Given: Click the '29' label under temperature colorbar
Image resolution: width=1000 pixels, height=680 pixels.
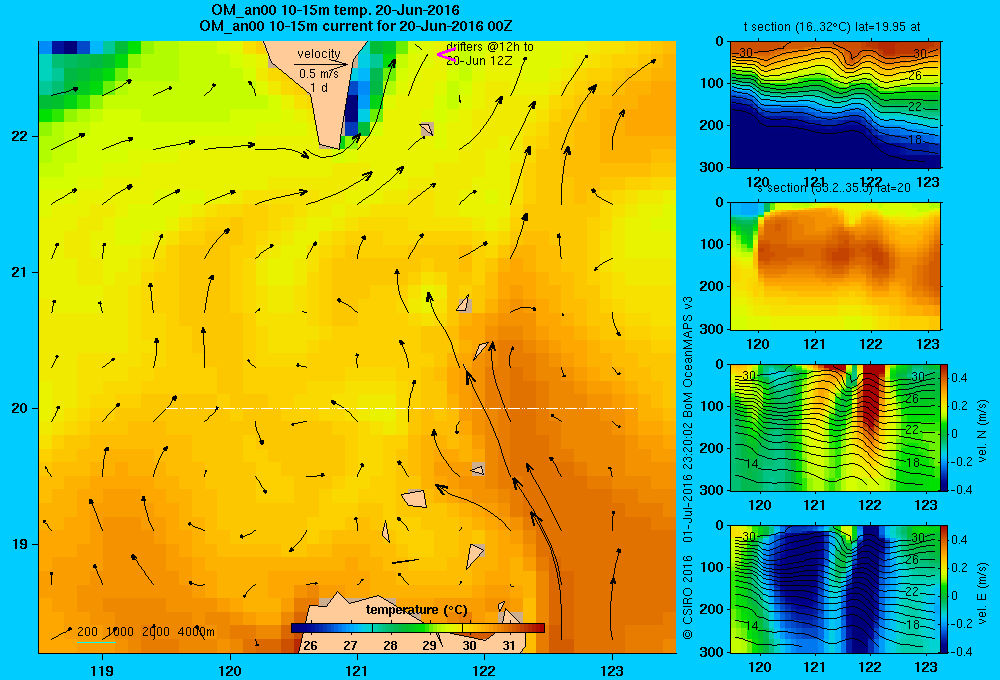Looking at the screenshot, I should pyautogui.click(x=429, y=646).
